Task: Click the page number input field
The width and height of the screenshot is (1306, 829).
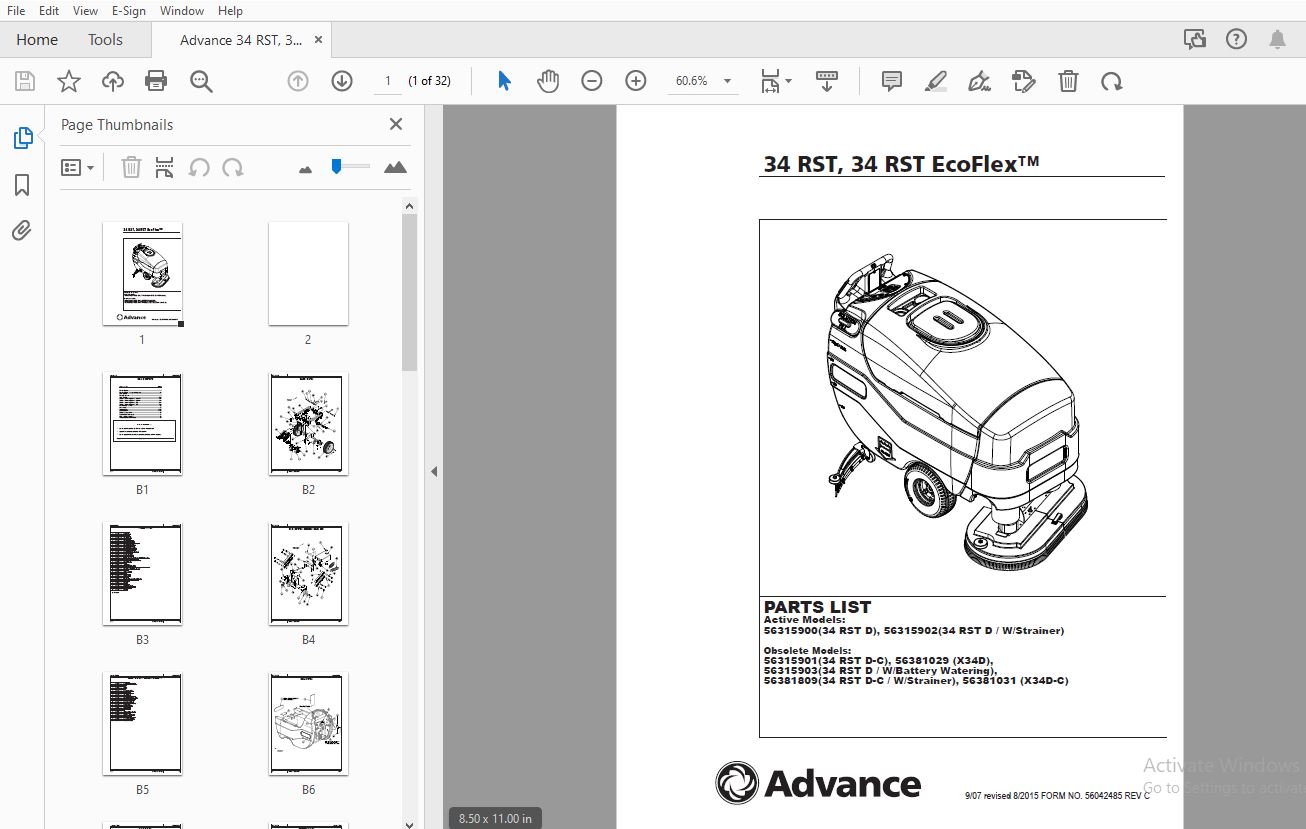Action: (x=387, y=81)
